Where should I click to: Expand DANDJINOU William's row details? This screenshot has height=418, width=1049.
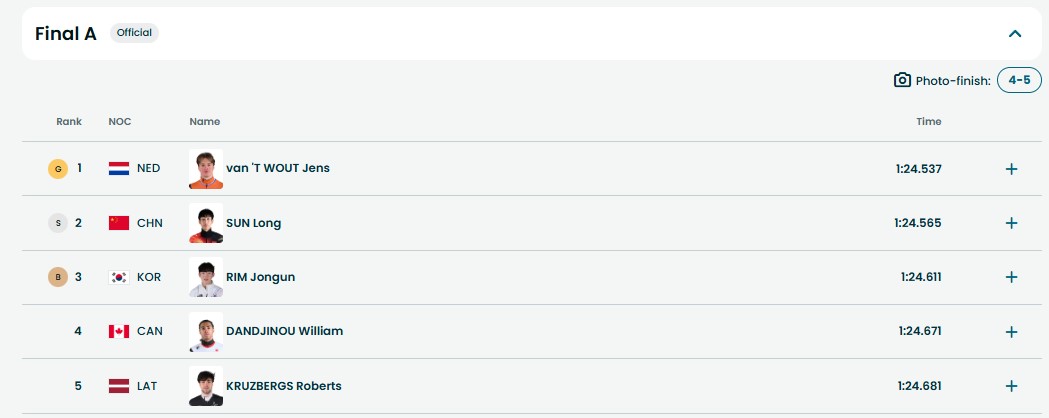[1011, 332]
